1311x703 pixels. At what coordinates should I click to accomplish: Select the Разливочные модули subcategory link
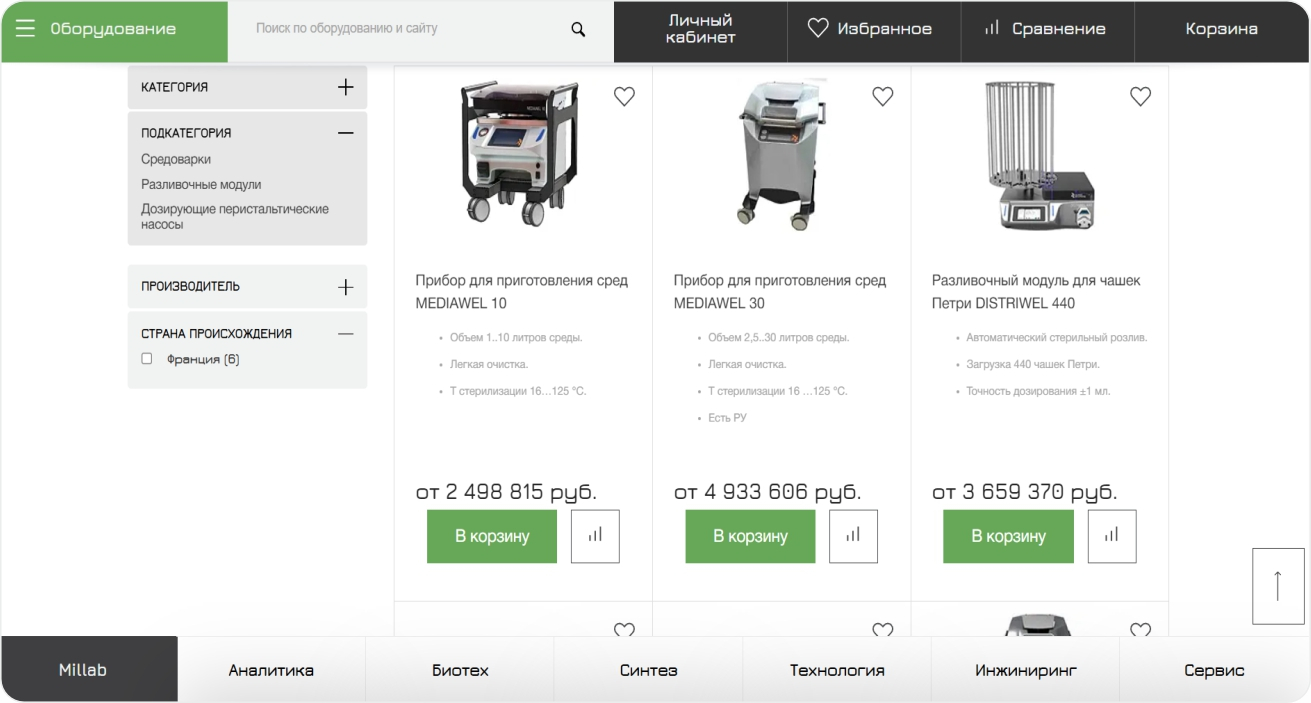click(x=201, y=185)
